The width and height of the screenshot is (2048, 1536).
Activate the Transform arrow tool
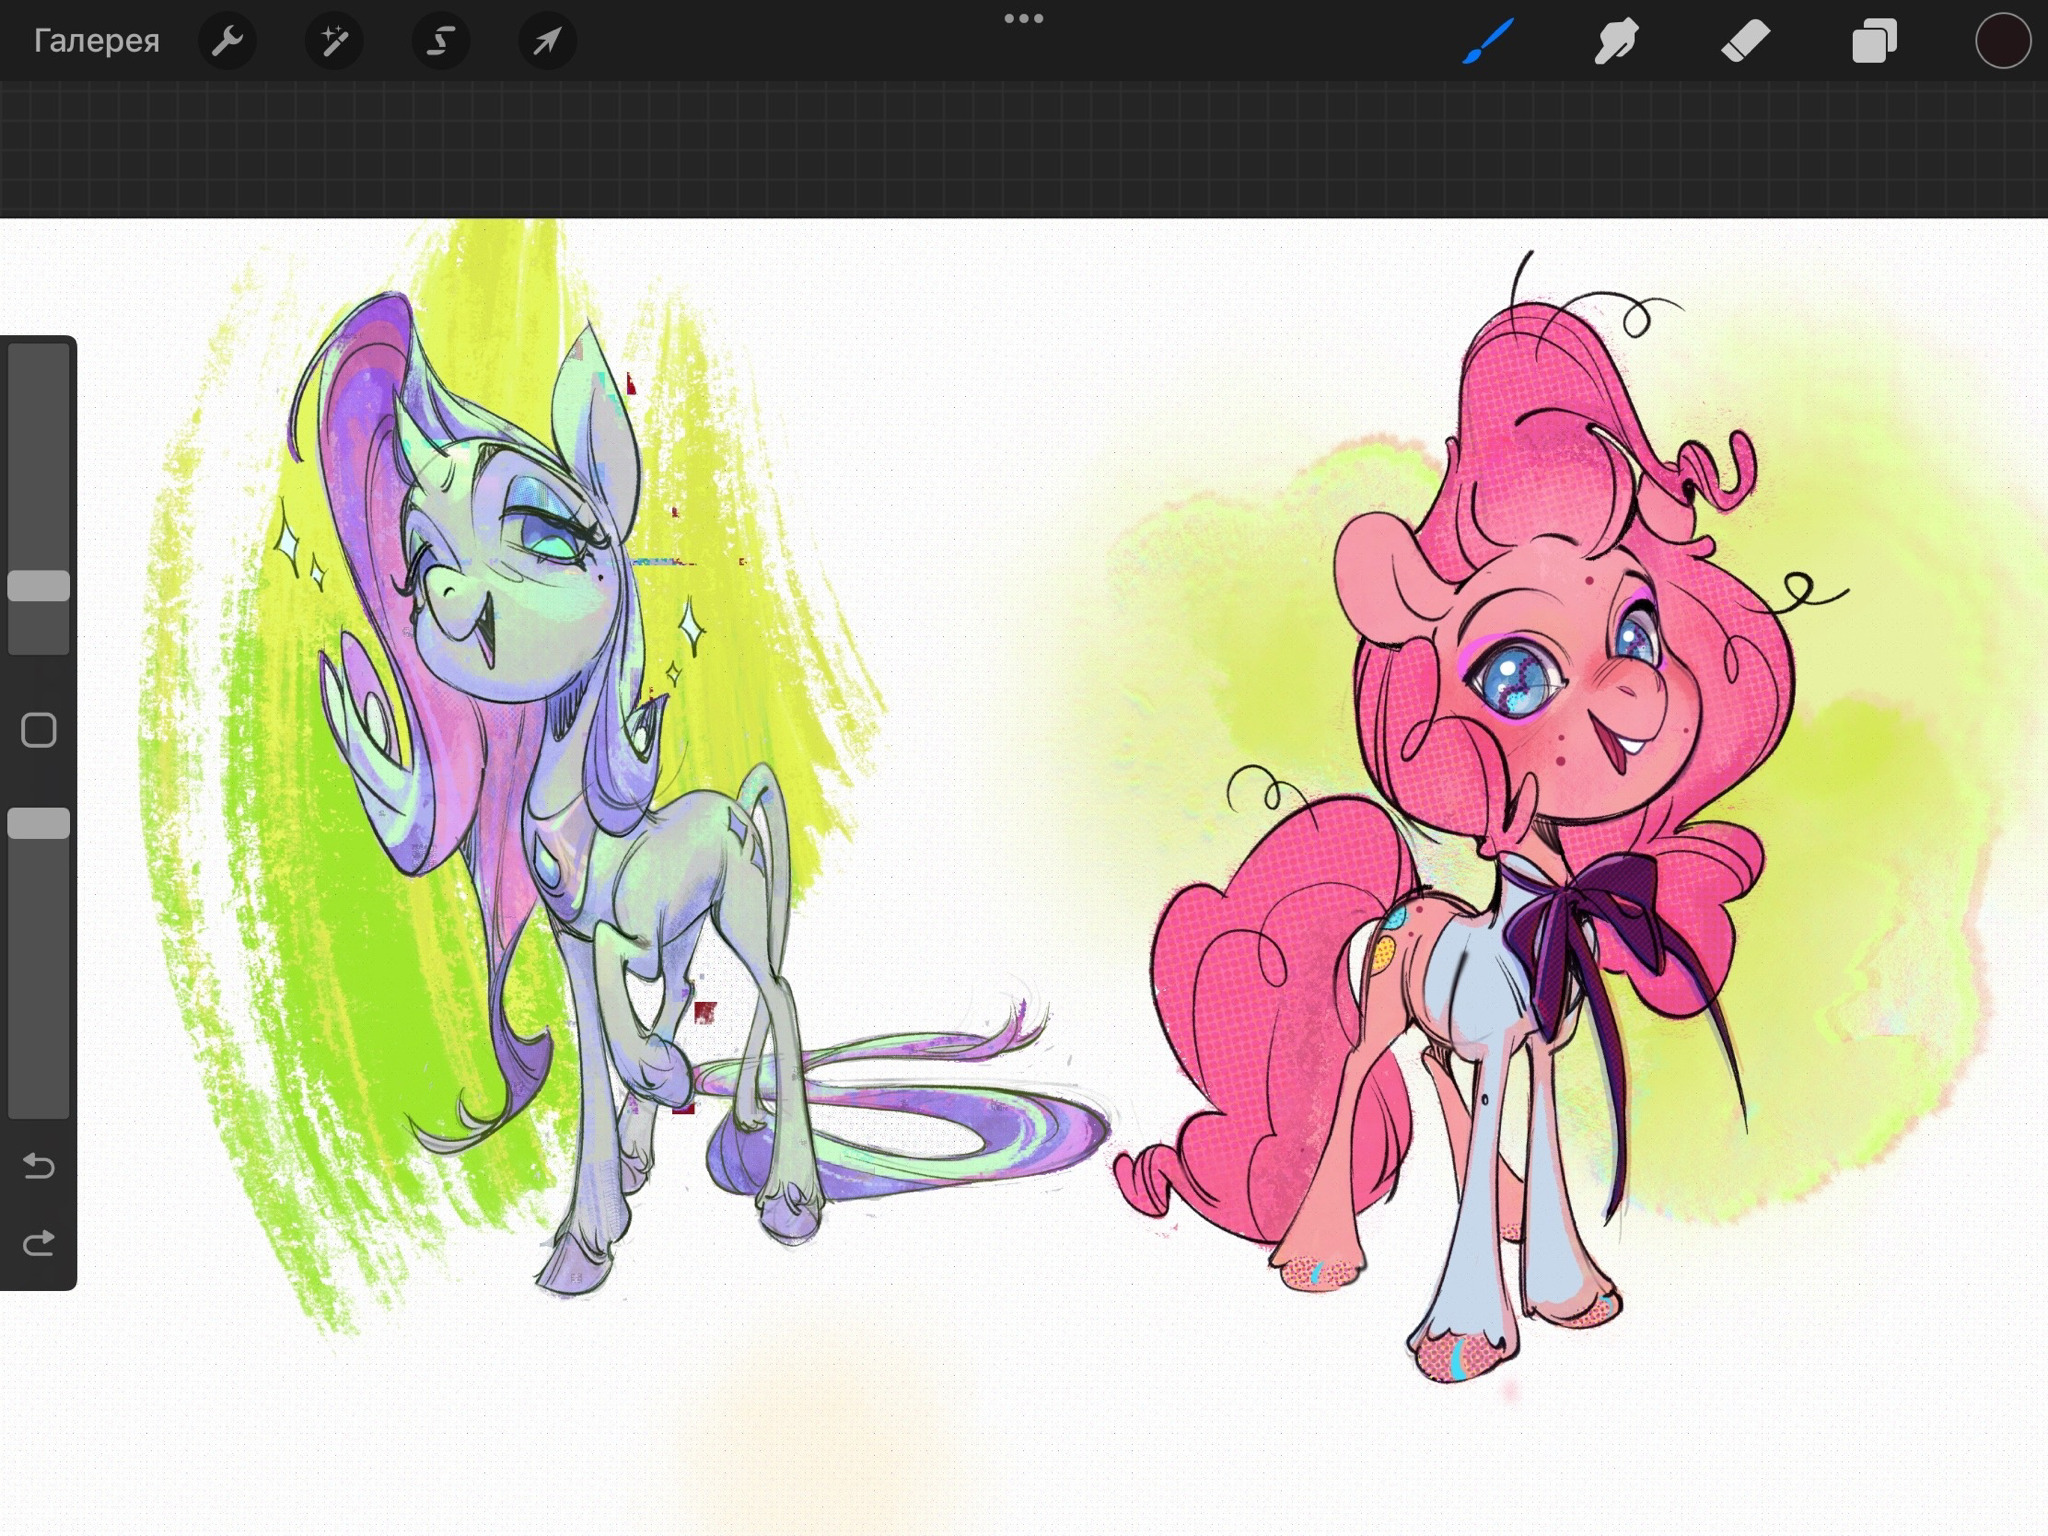(x=547, y=41)
